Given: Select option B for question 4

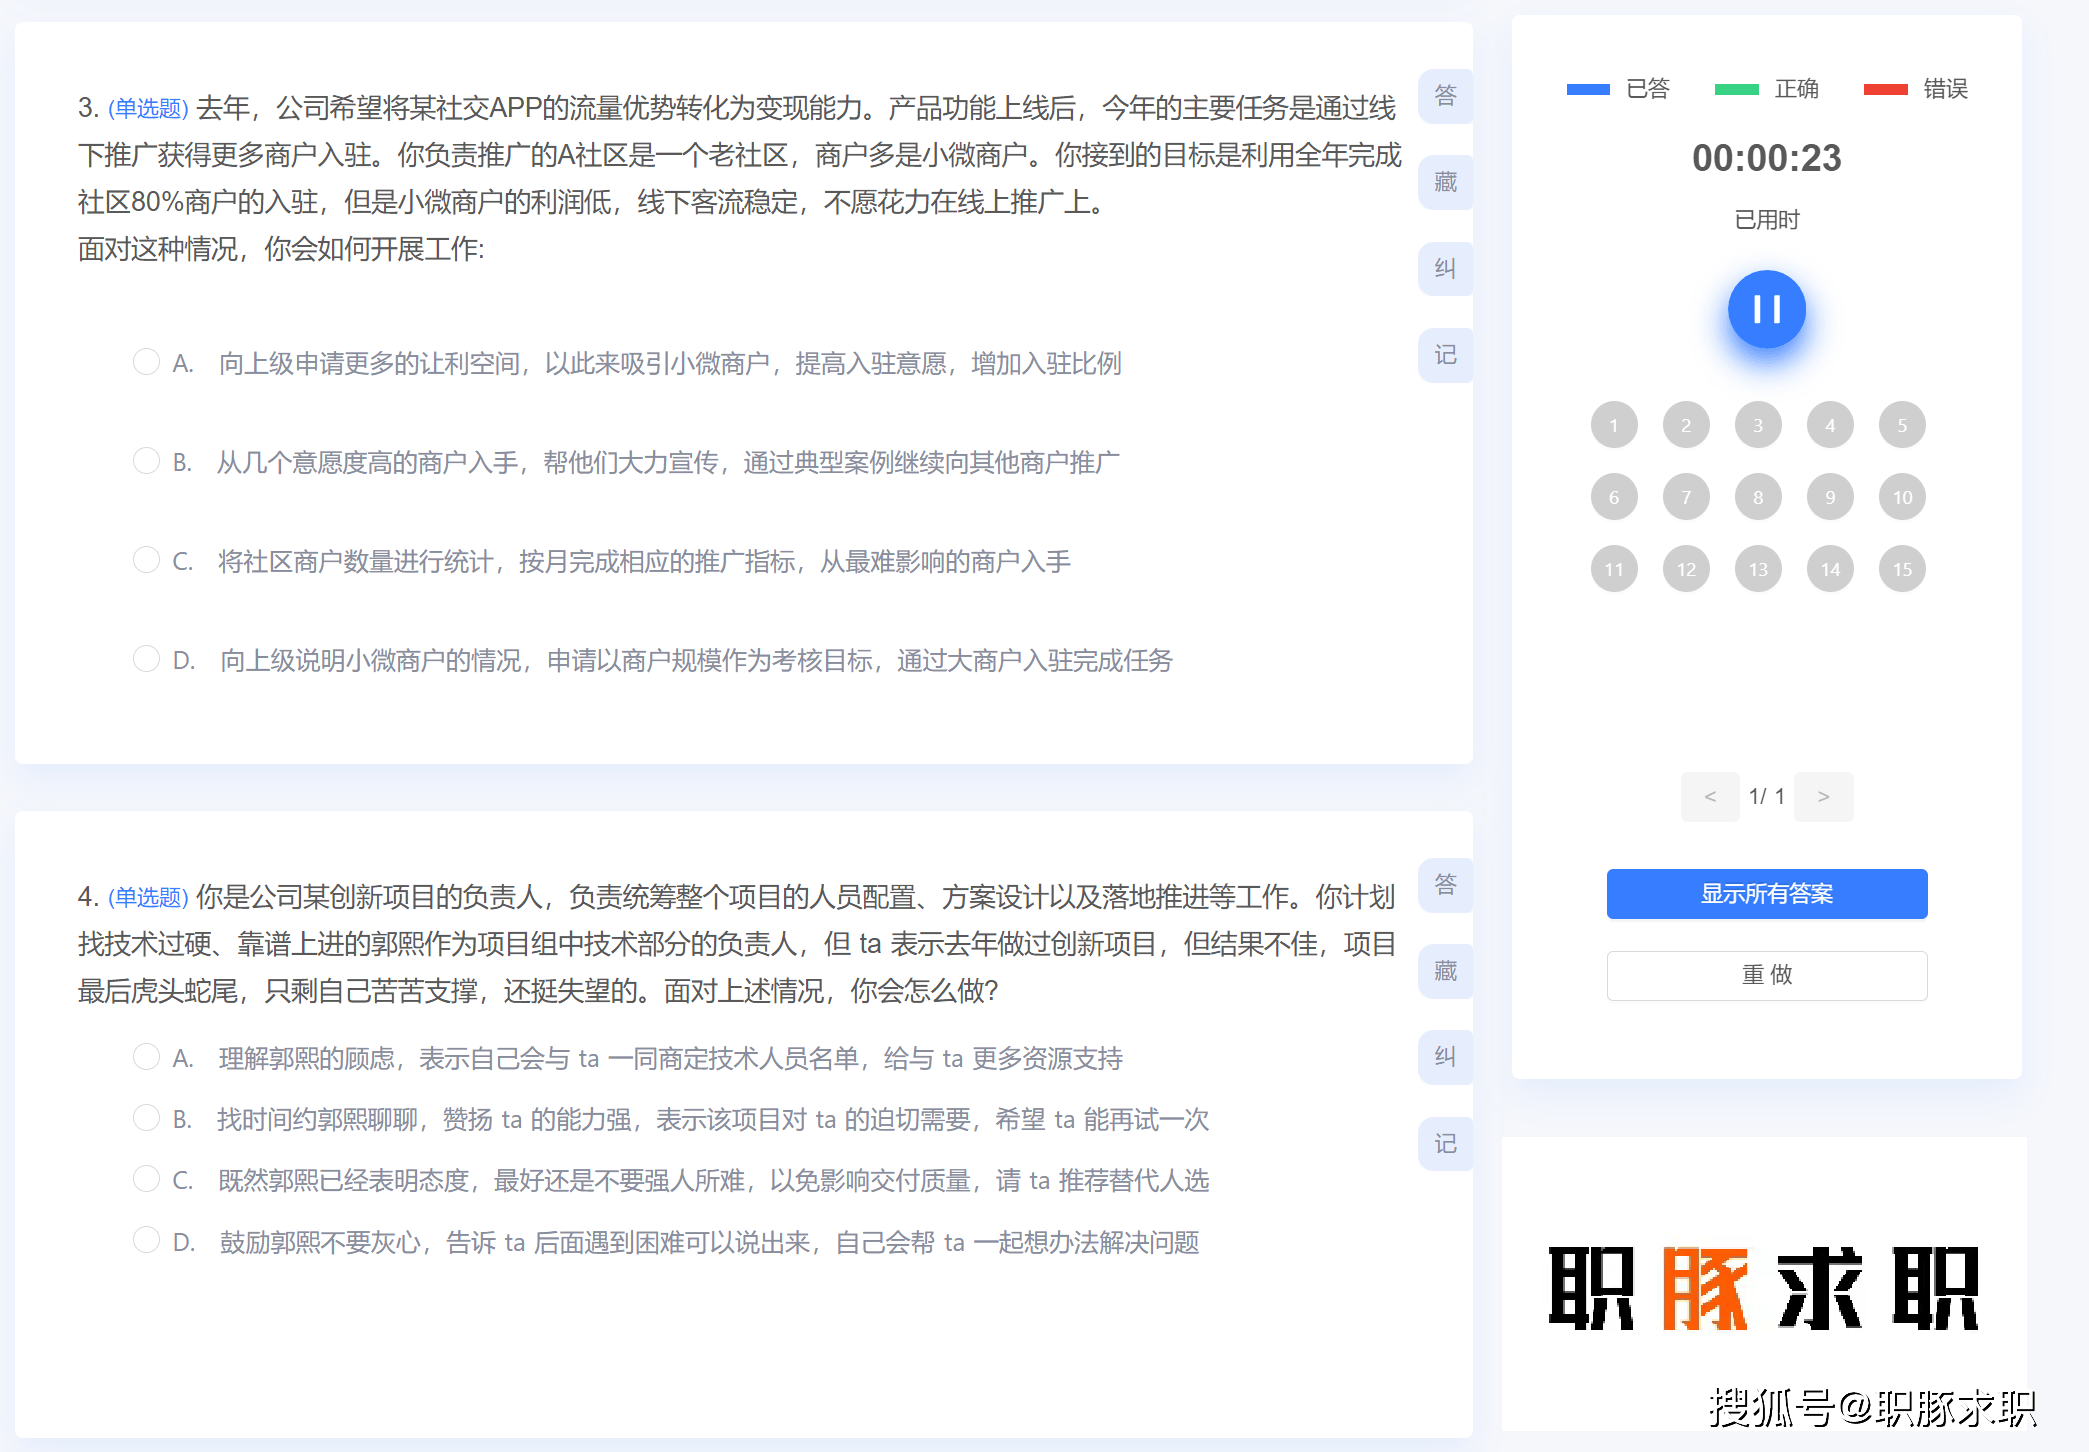Looking at the screenshot, I should tap(146, 1118).
